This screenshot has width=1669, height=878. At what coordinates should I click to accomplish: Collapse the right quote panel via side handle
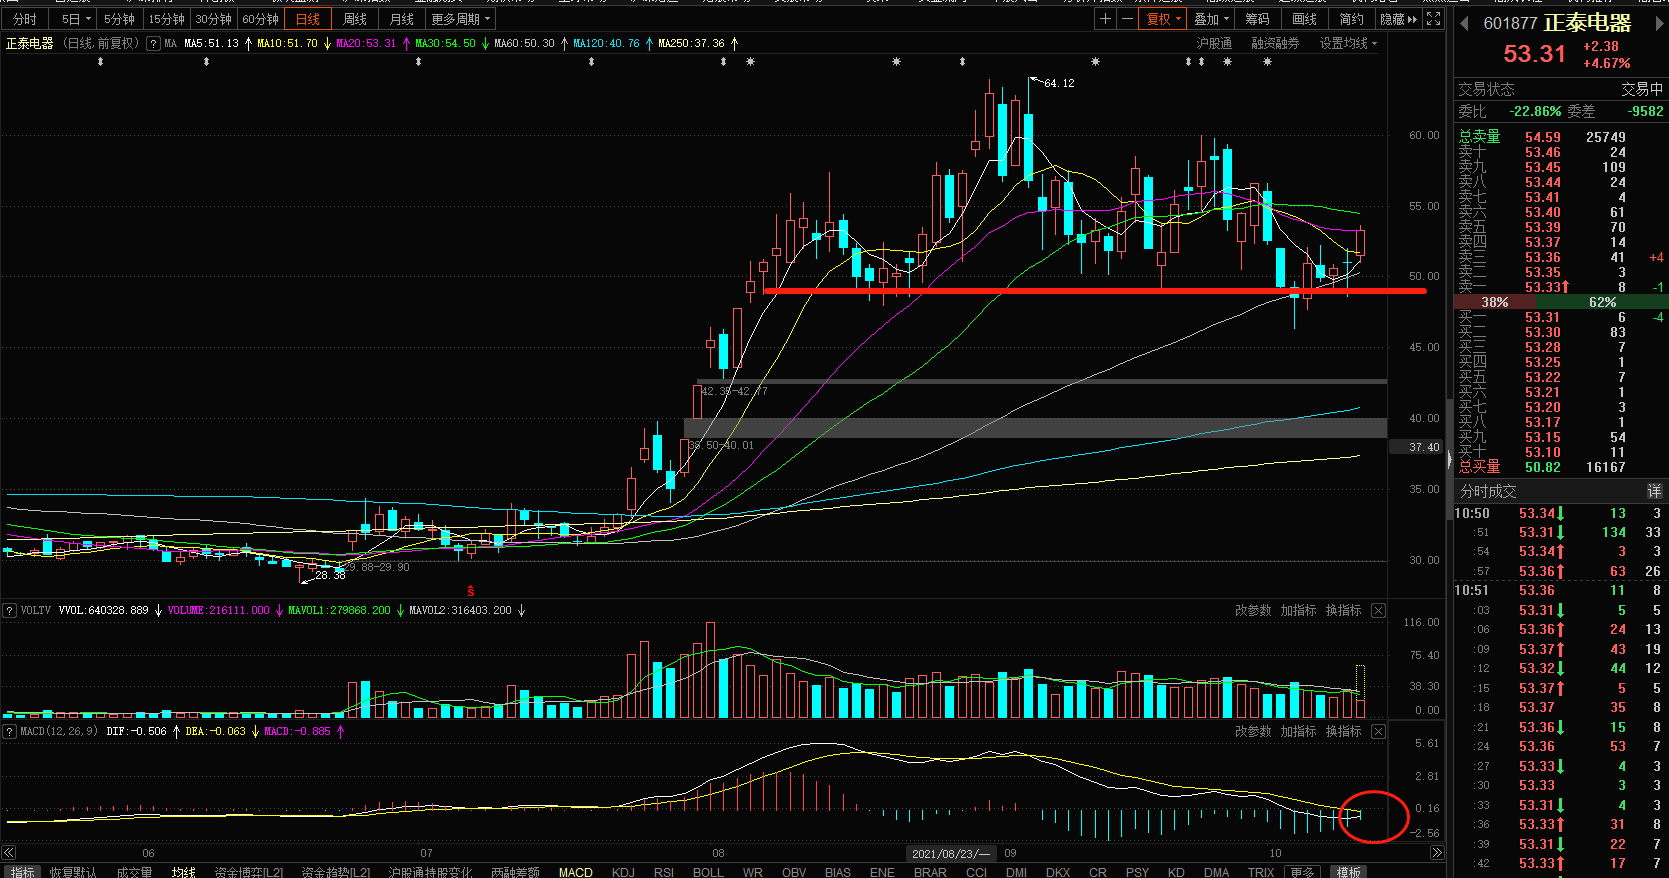tap(1449, 460)
